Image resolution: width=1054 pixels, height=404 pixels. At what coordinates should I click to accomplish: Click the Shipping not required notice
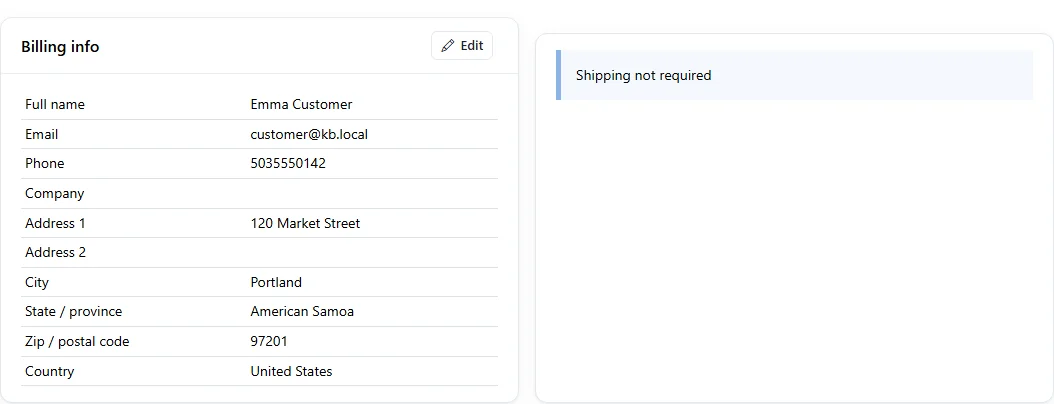click(x=795, y=75)
